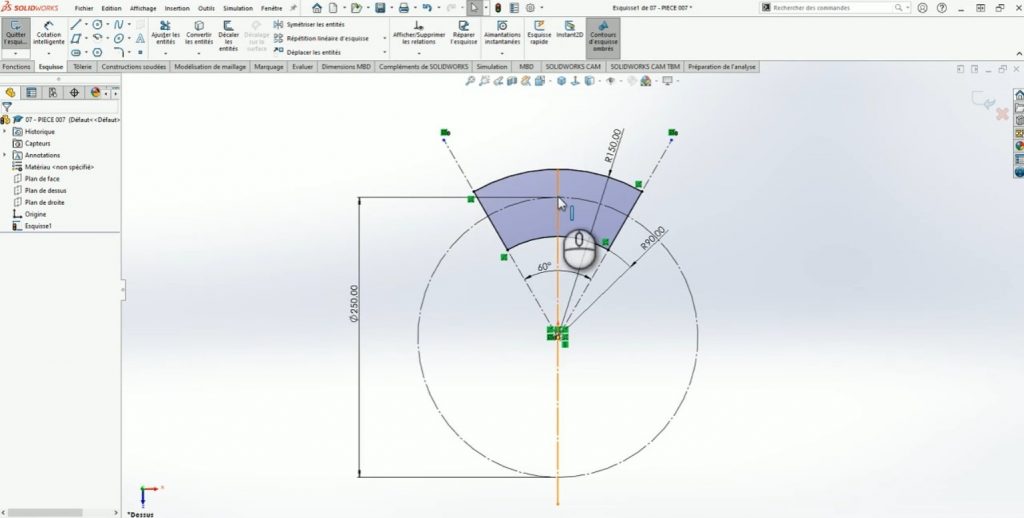Expand the Annotations tree node
The height and width of the screenshot is (518, 1024).
point(5,155)
